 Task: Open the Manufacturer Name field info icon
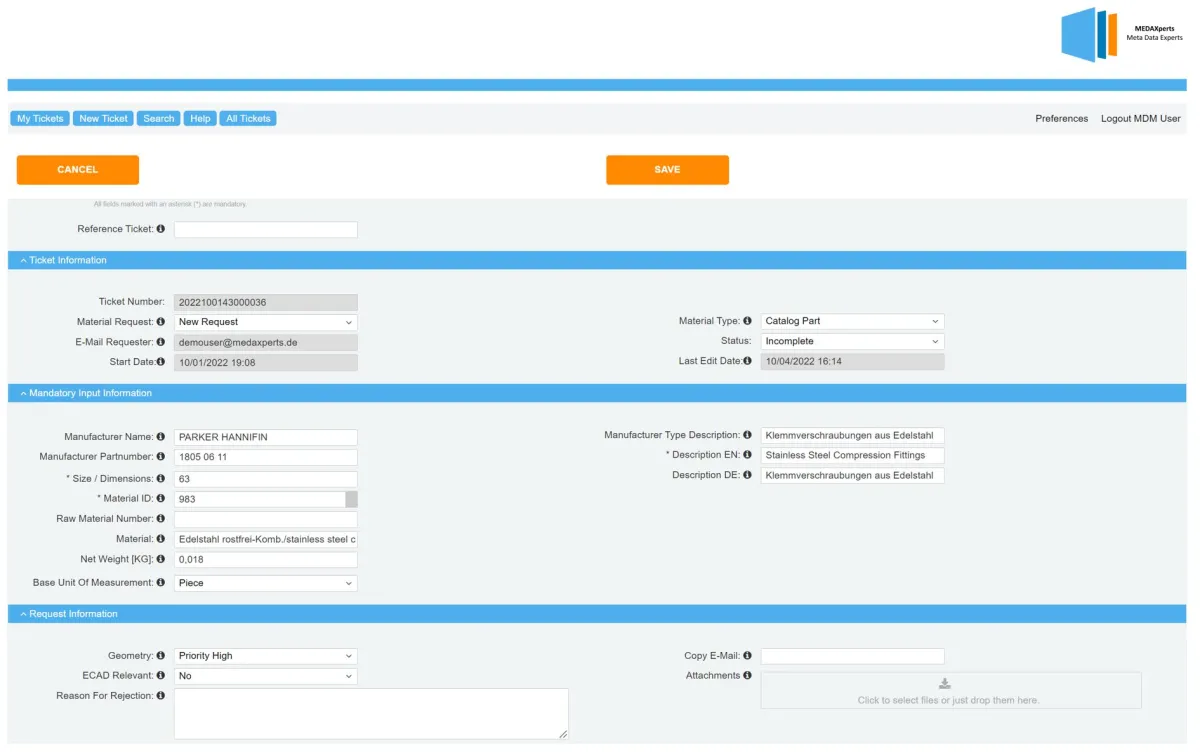coord(160,435)
